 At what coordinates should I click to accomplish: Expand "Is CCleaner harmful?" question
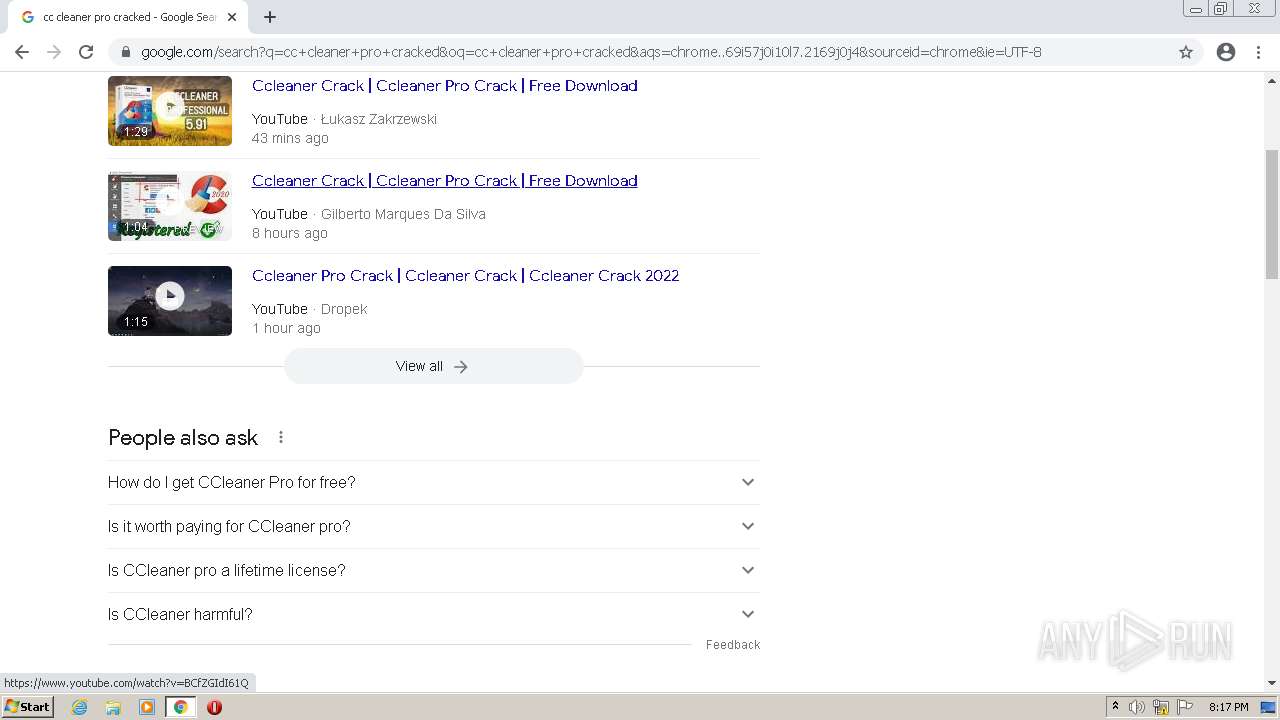(747, 614)
